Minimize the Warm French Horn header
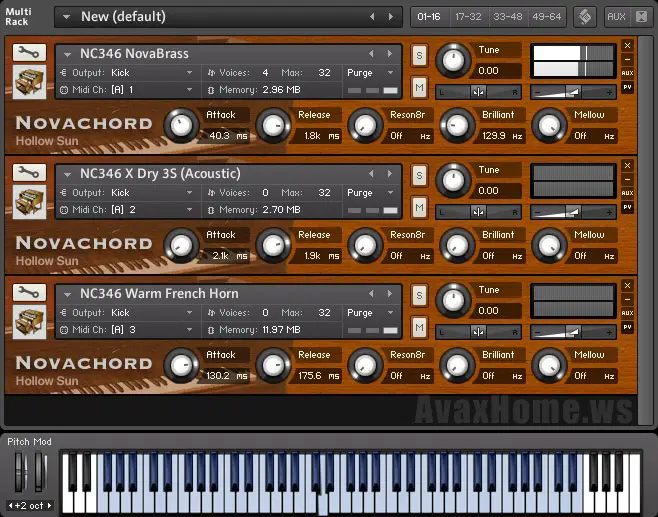The height and width of the screenshot is (517, 658). click(x=627, y=299)
